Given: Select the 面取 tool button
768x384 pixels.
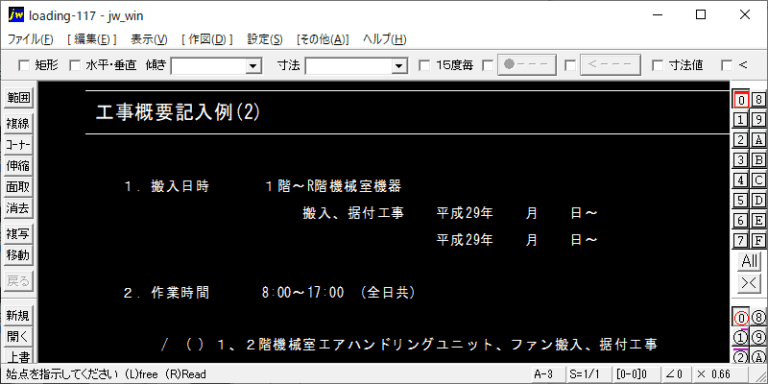Looking at the screenshot, I should tap(18, 187).
